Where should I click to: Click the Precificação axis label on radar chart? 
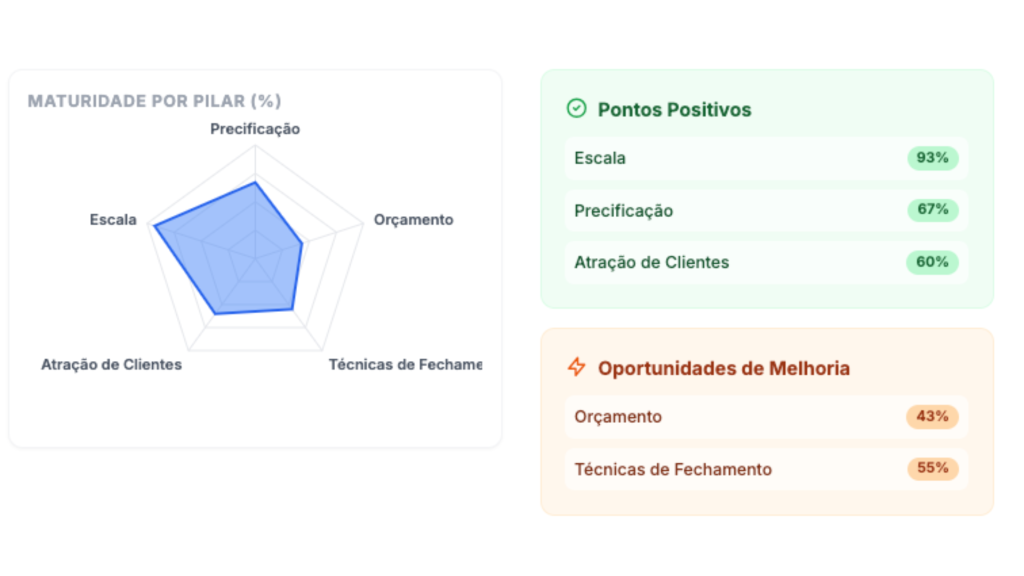click(255, 129)
